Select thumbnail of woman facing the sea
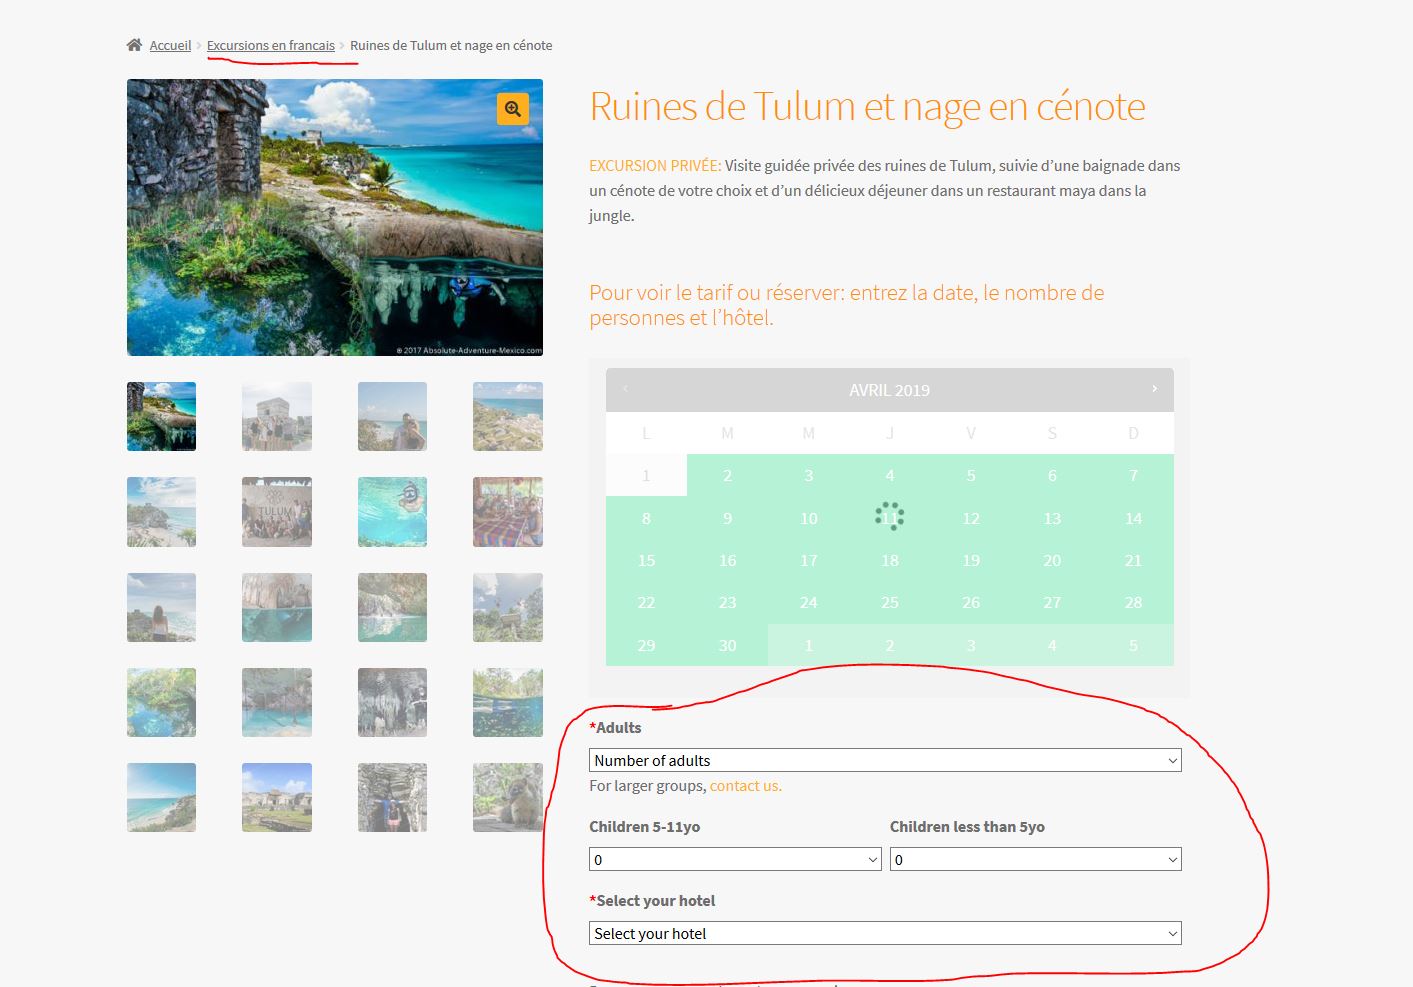 click(162, 607)
